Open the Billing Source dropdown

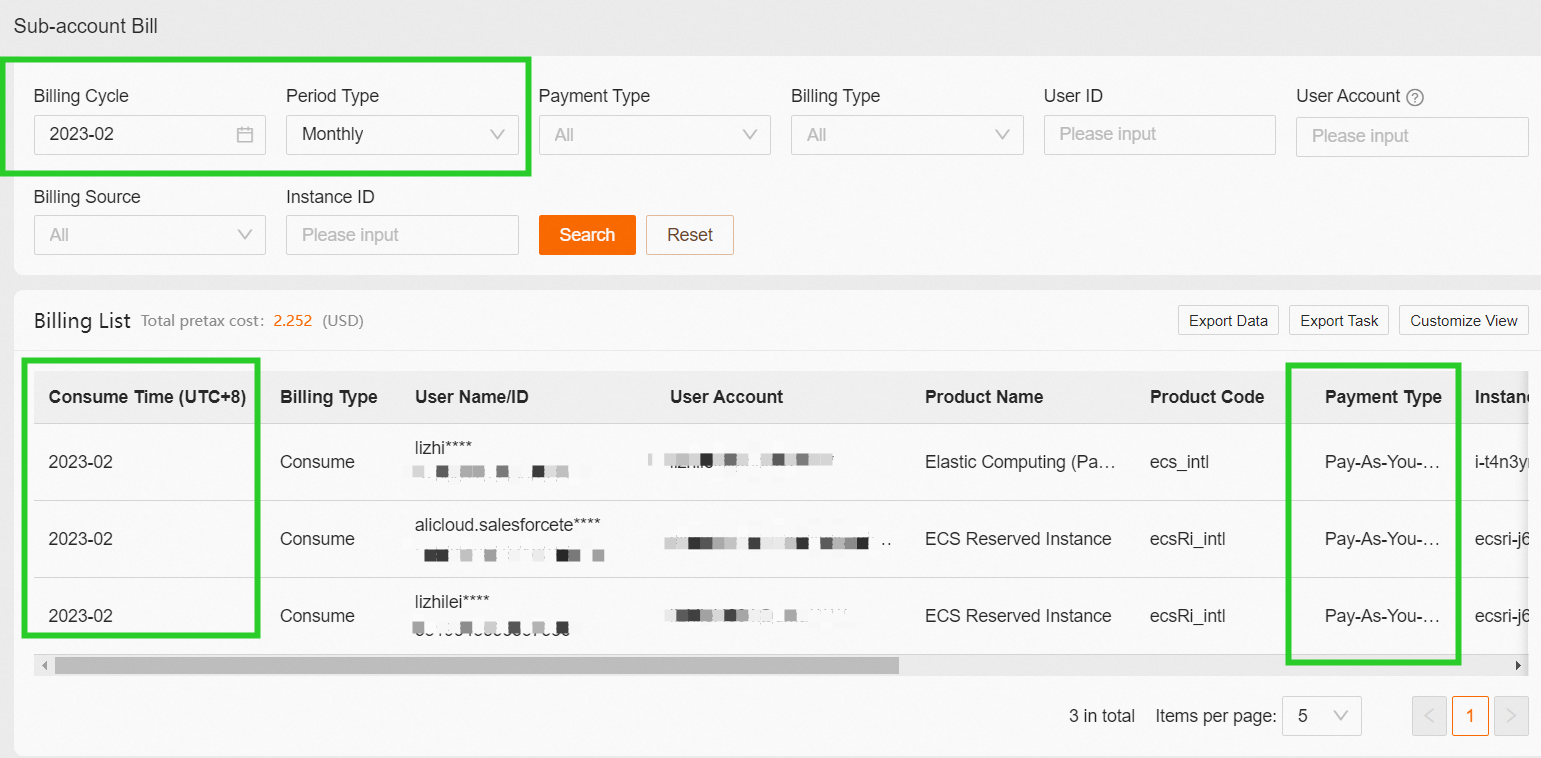[149, 235]
